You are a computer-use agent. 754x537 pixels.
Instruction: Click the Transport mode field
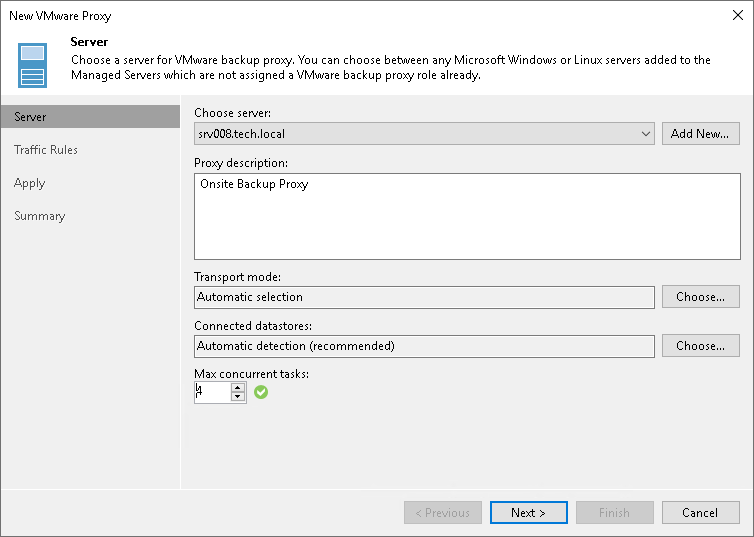(x=425, y=297)
